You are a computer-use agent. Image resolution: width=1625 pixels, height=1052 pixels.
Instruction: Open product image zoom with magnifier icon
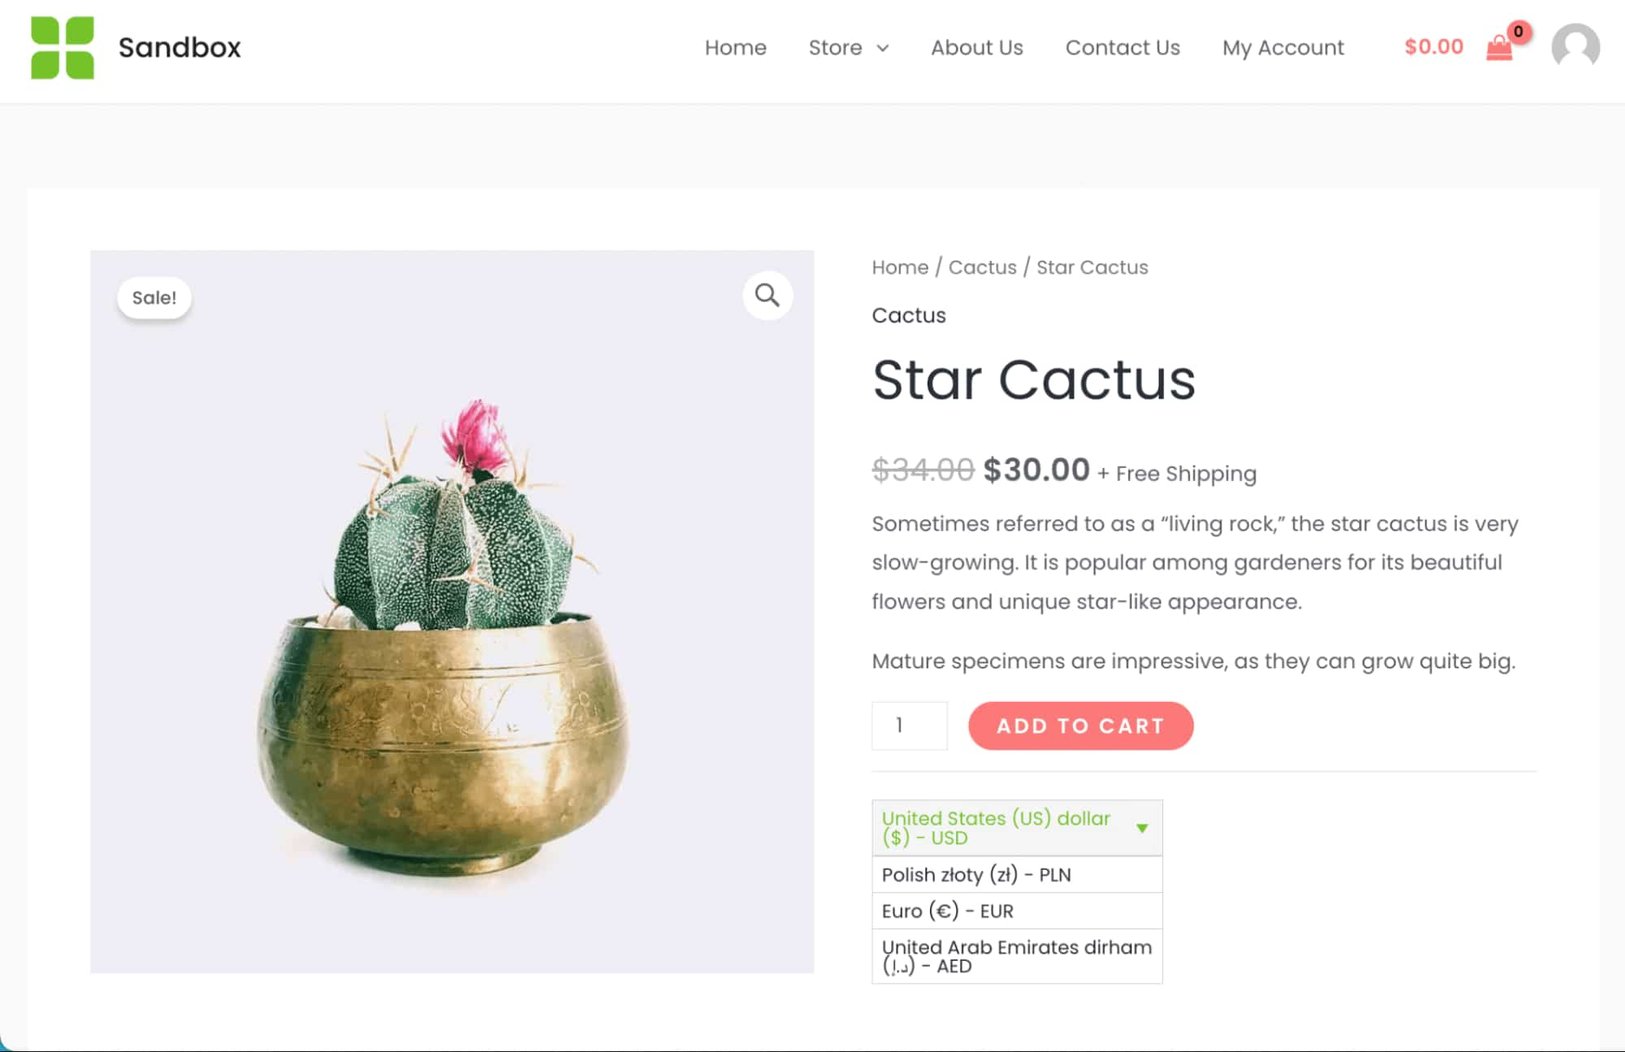click(x=766, y=295)
